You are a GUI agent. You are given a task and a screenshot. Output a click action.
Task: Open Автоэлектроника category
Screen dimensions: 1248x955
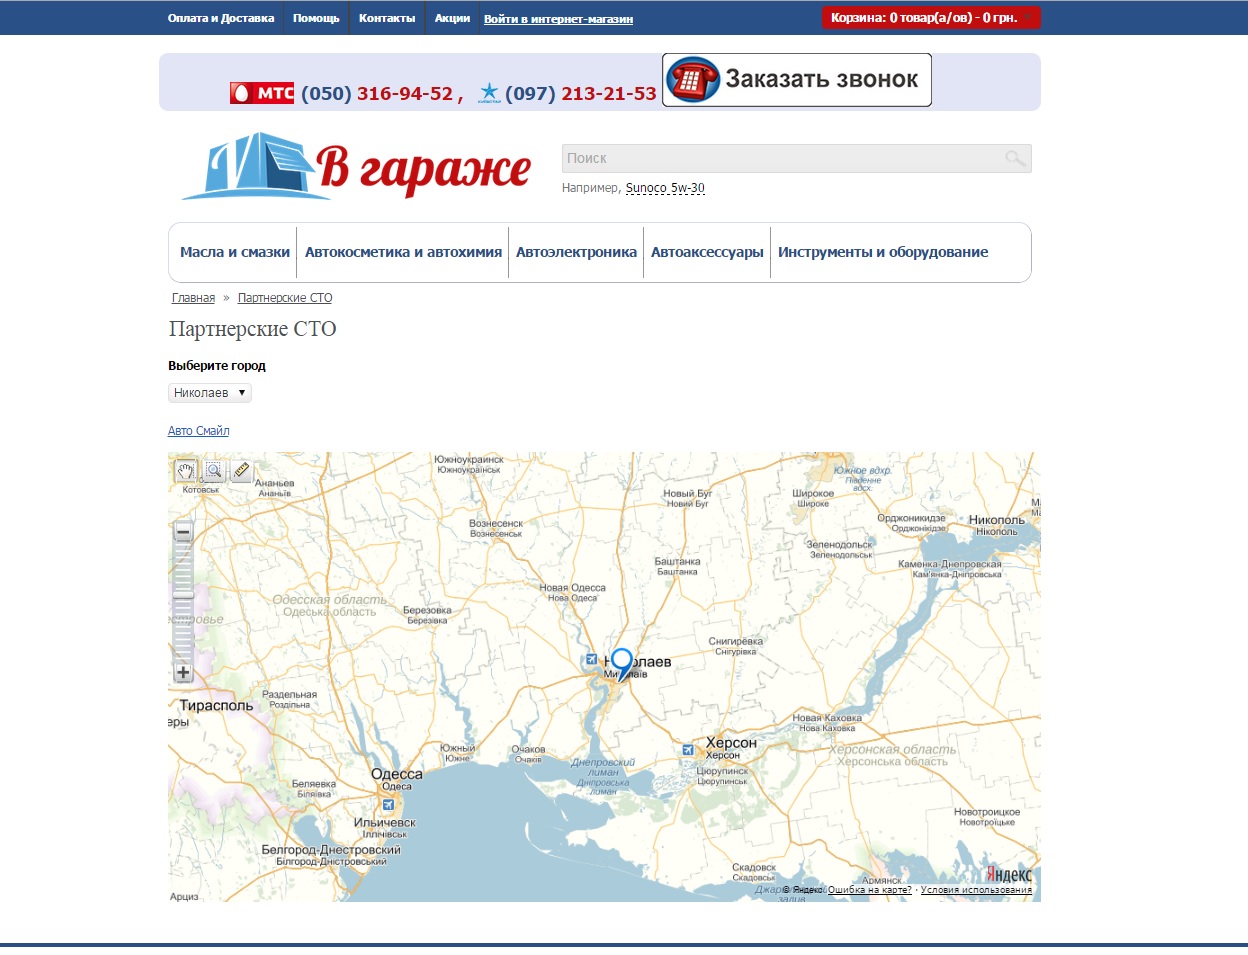coord(576,252)
